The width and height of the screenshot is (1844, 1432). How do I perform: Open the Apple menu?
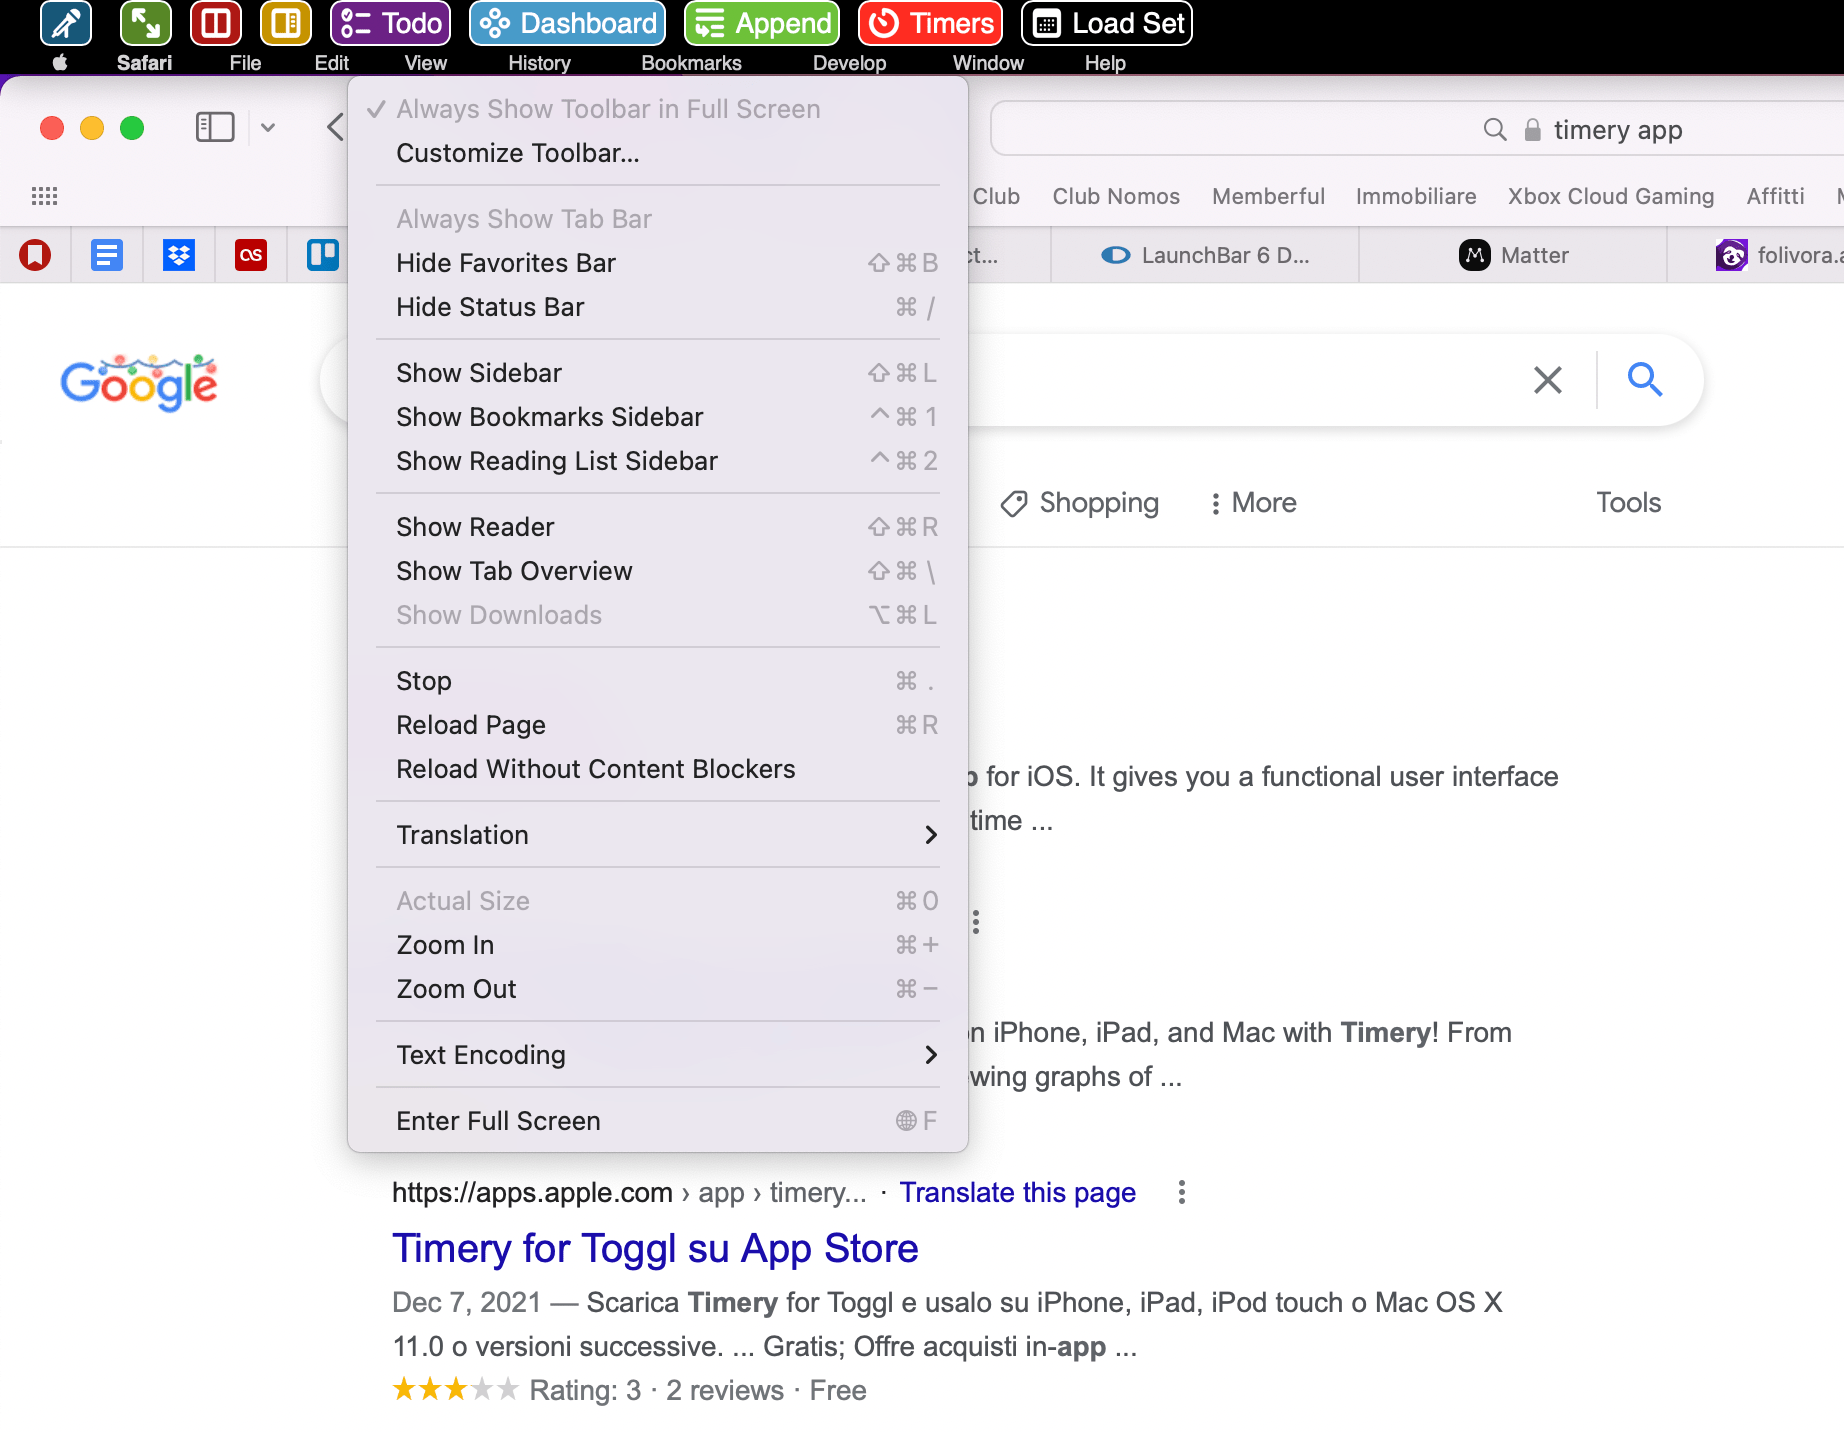coord(60,63)
